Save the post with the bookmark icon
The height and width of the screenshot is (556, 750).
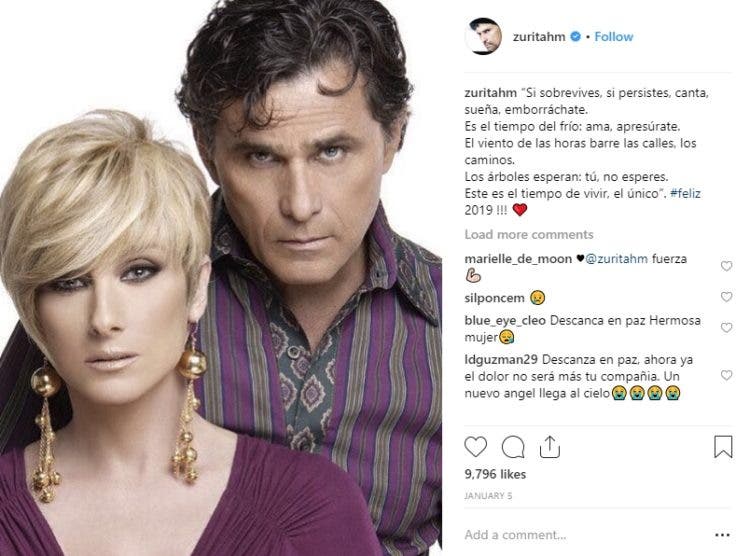tap(723, 446)
